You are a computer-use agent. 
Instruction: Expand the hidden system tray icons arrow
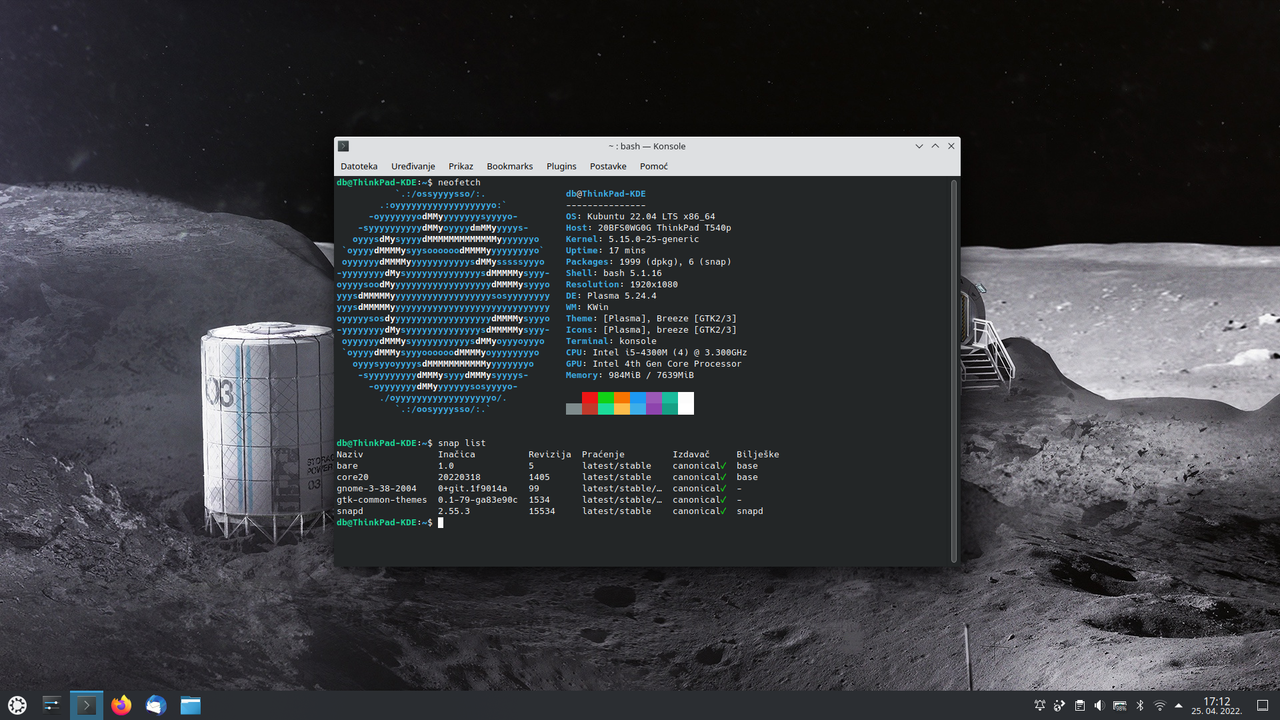pyautogui.click(x=1178, y=706)
